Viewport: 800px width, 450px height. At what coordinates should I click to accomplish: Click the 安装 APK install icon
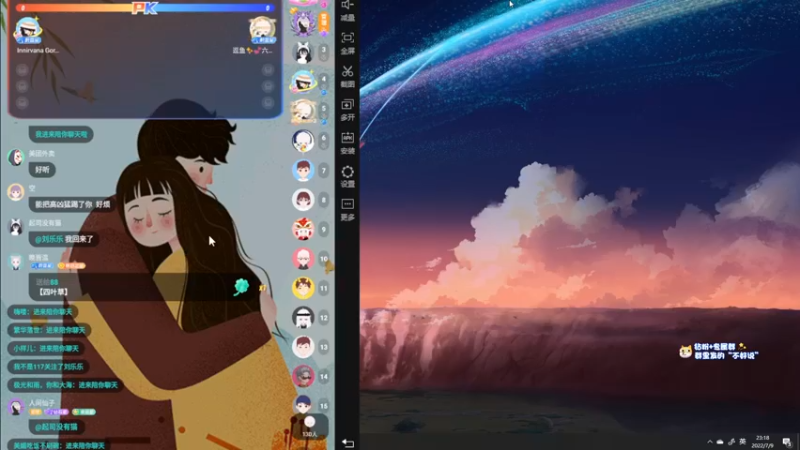point(347,143)
